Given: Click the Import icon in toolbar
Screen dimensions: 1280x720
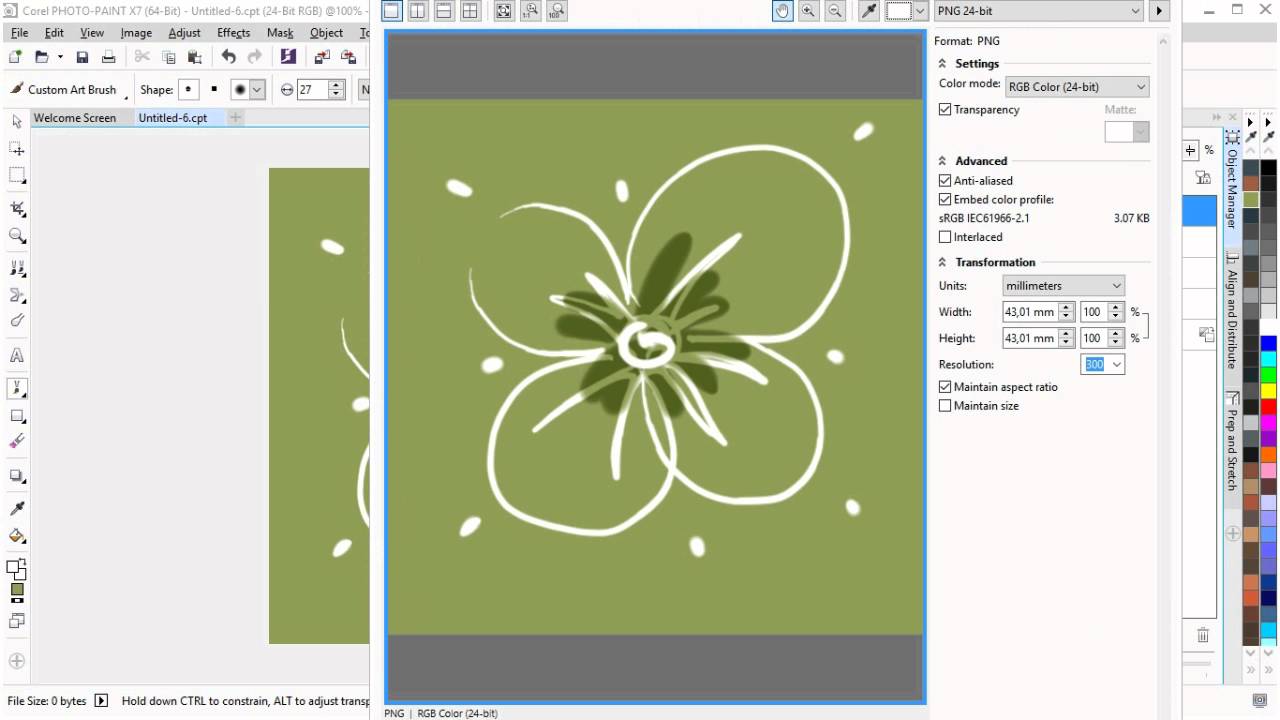Looking at the screenshot, I should click(321, 58).
